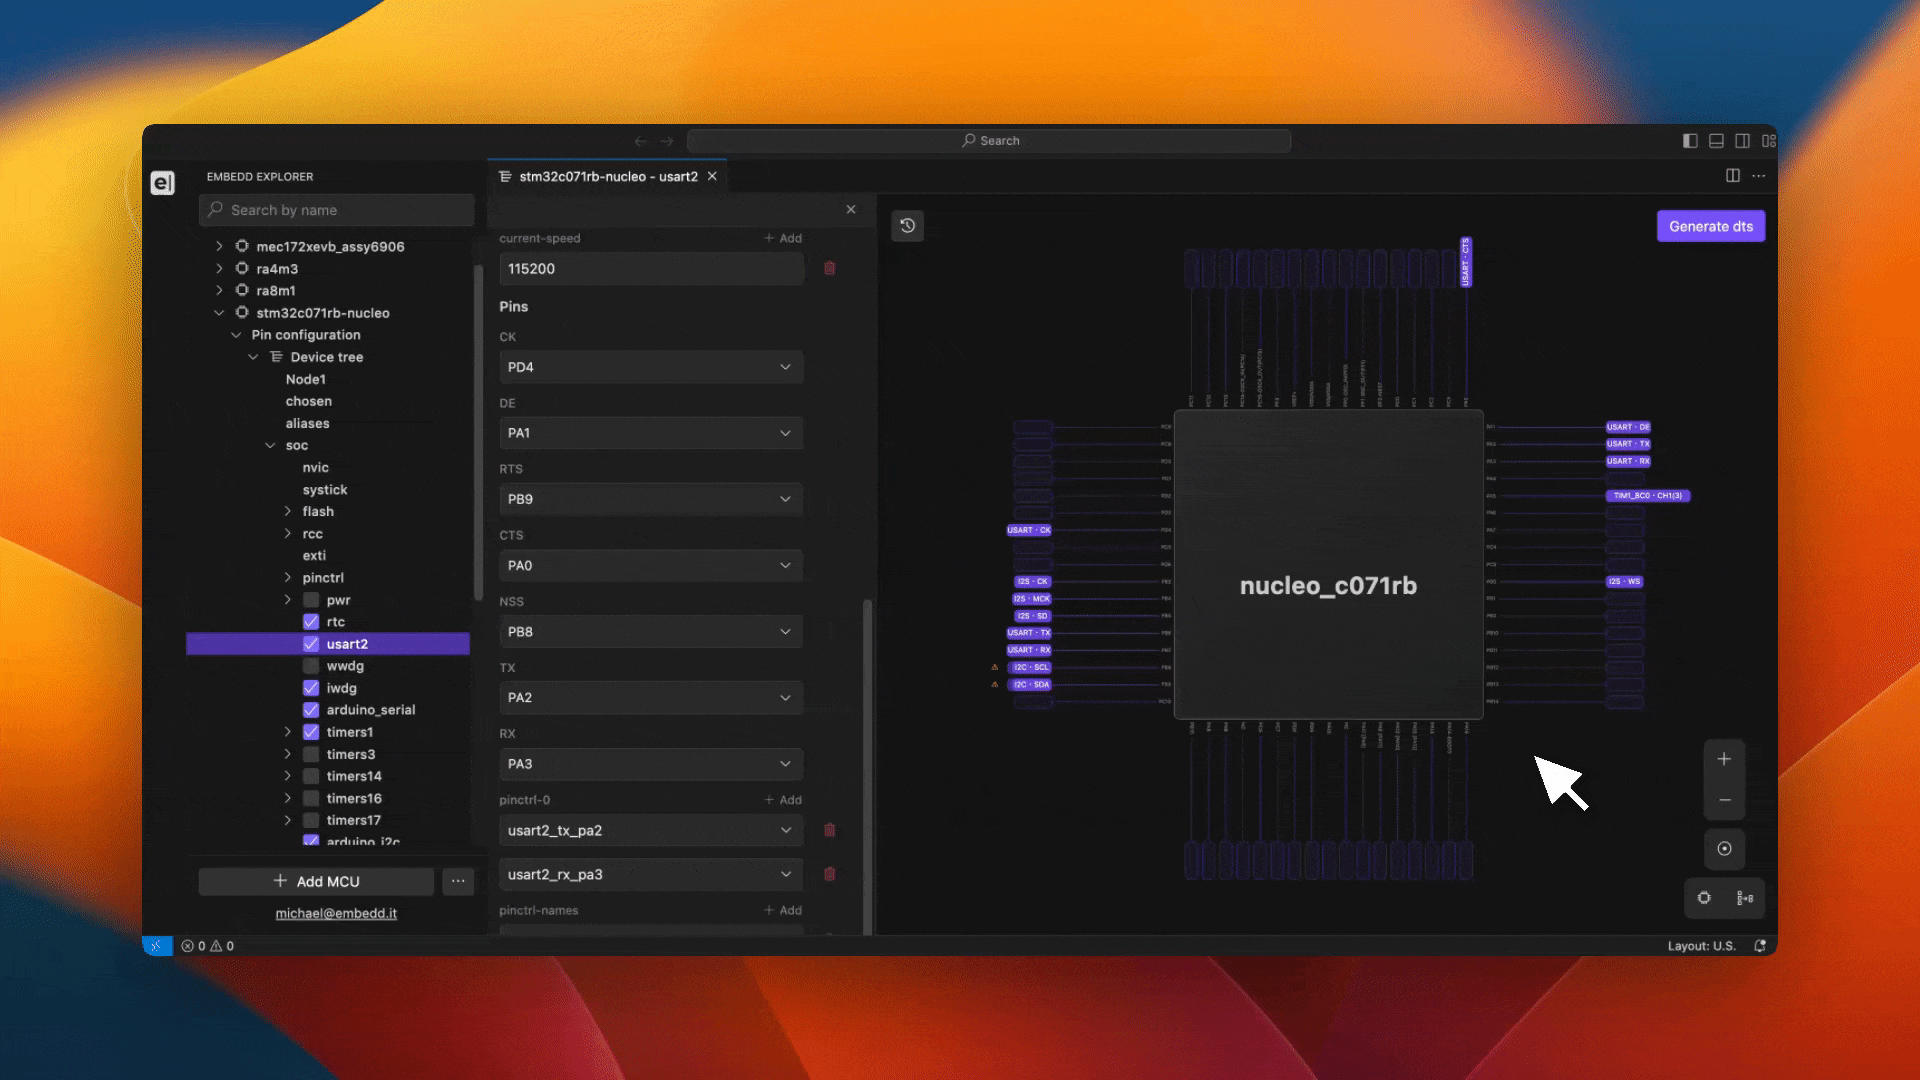Click the recenter view target icon
The width and height of the screenshot is (1920, 1080).
coord(1724,849)
